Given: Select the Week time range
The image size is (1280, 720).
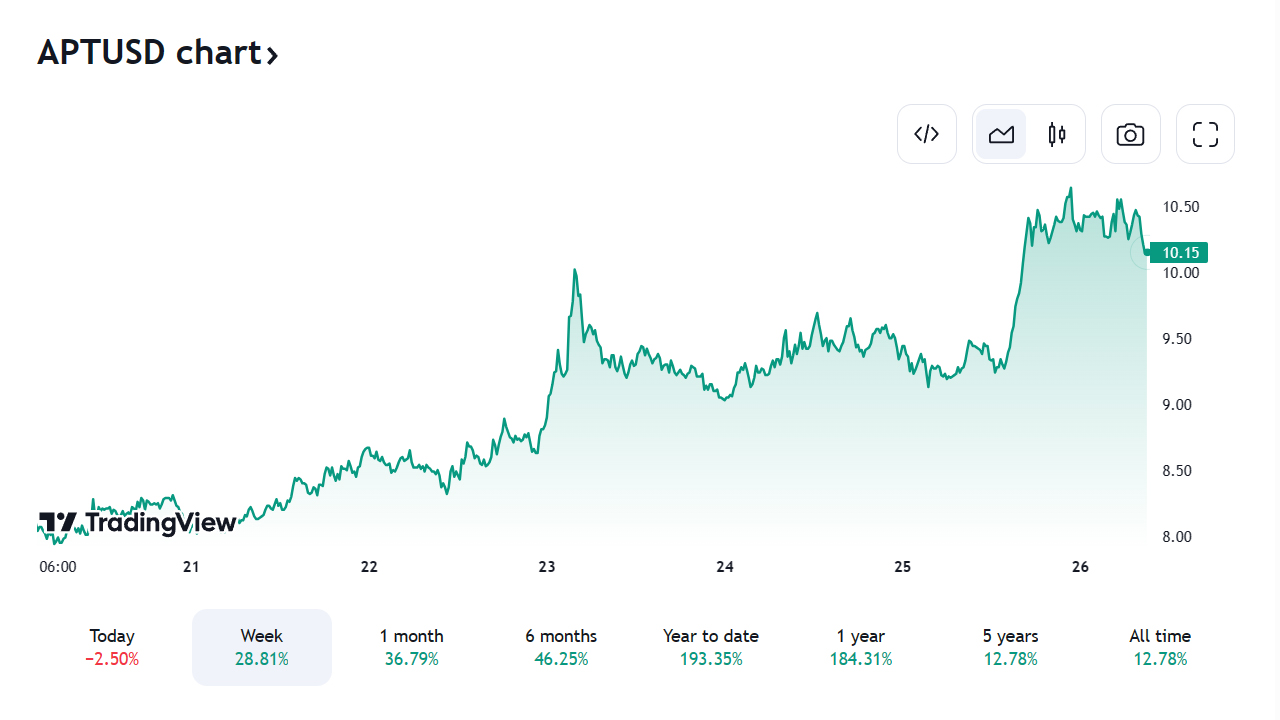Looking at the screenshot, I should coord(262,647).
